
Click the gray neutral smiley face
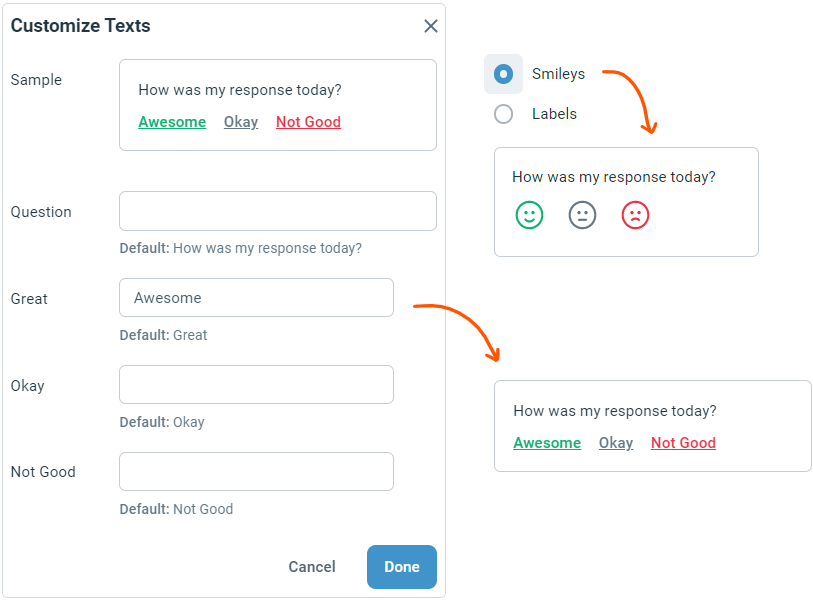(582, 215)
